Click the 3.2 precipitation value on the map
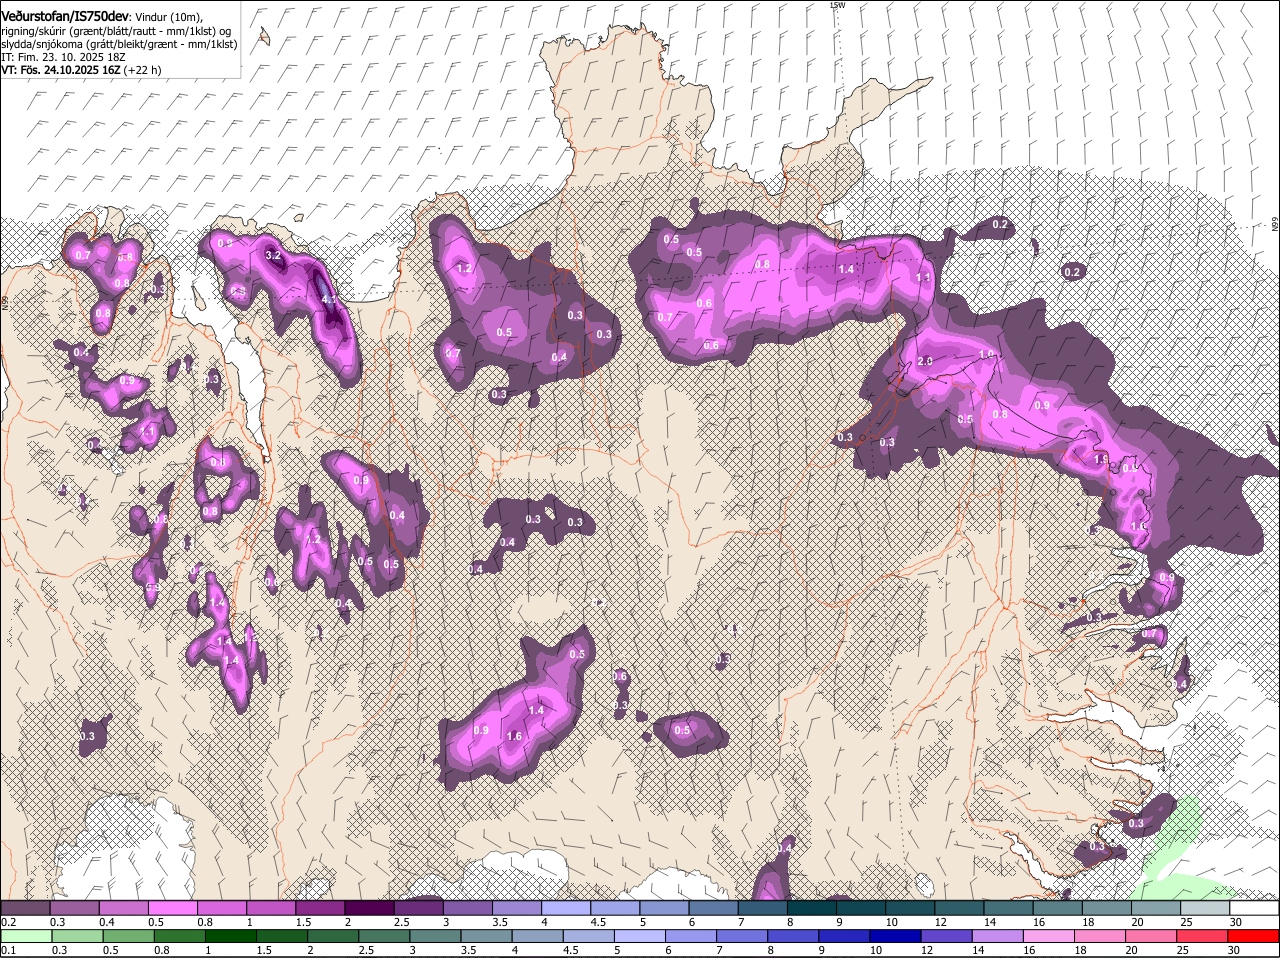The width and height of the screenshot is (1280, 958). (273, 256)
